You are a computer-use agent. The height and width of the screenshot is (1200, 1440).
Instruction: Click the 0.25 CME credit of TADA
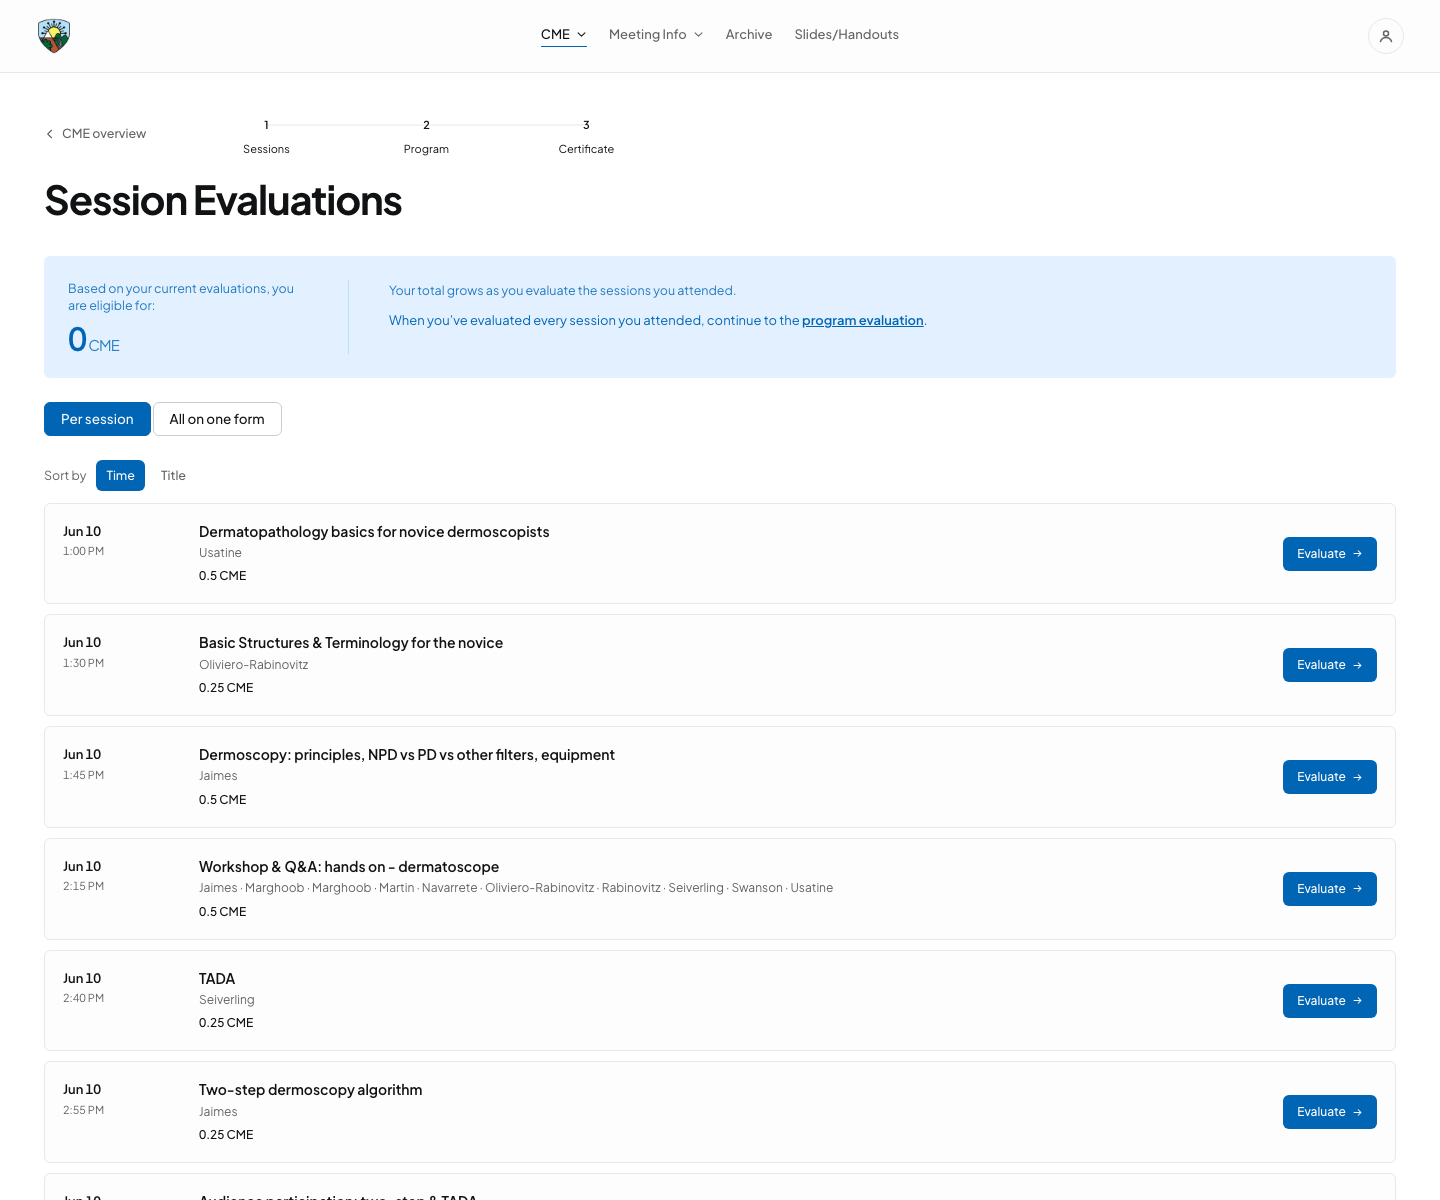[x=226, y=1023]
